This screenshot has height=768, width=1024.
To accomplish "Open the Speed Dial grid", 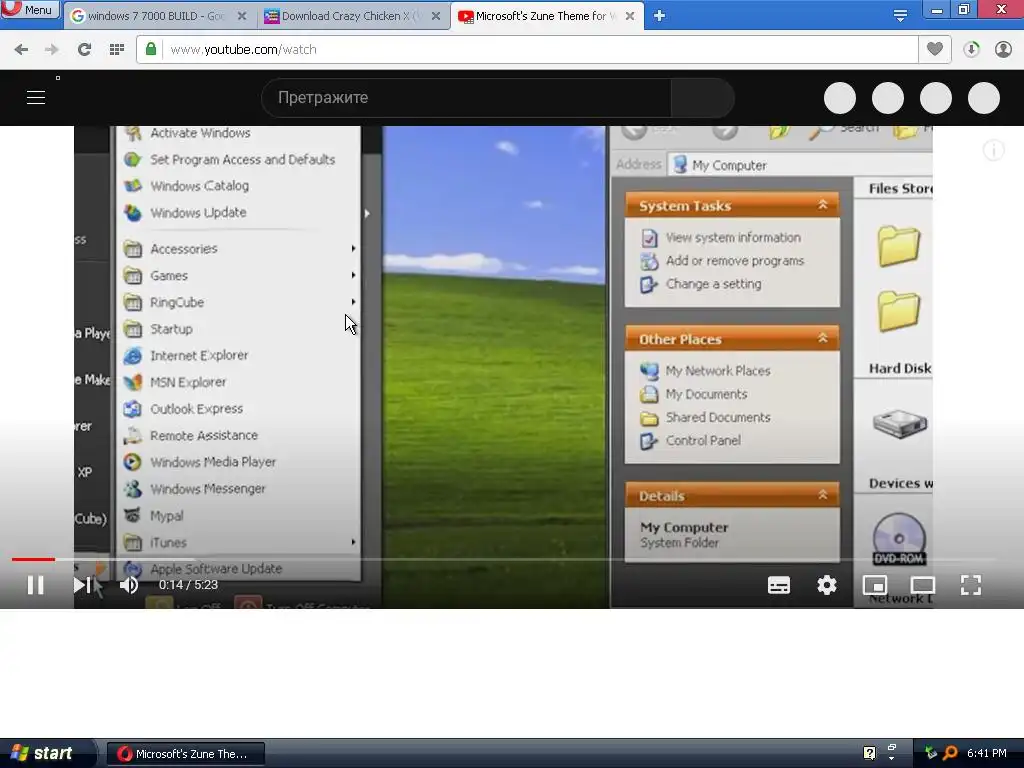I will 116,50.
